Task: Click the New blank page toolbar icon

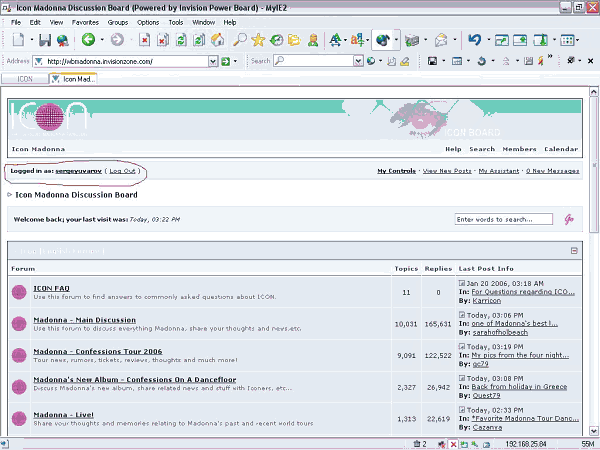Action: click(x=18, y=40)
